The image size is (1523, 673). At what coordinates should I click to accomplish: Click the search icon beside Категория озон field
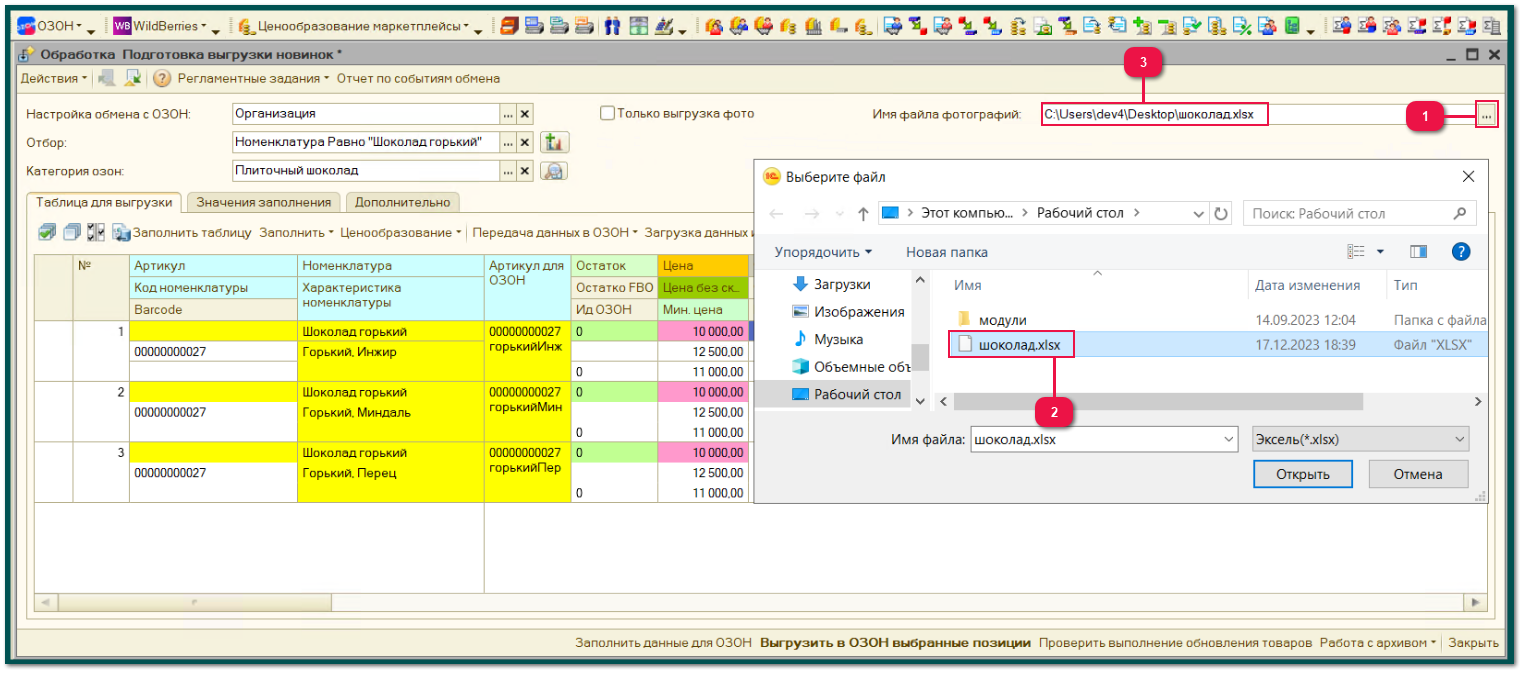(x=554, y=171)
